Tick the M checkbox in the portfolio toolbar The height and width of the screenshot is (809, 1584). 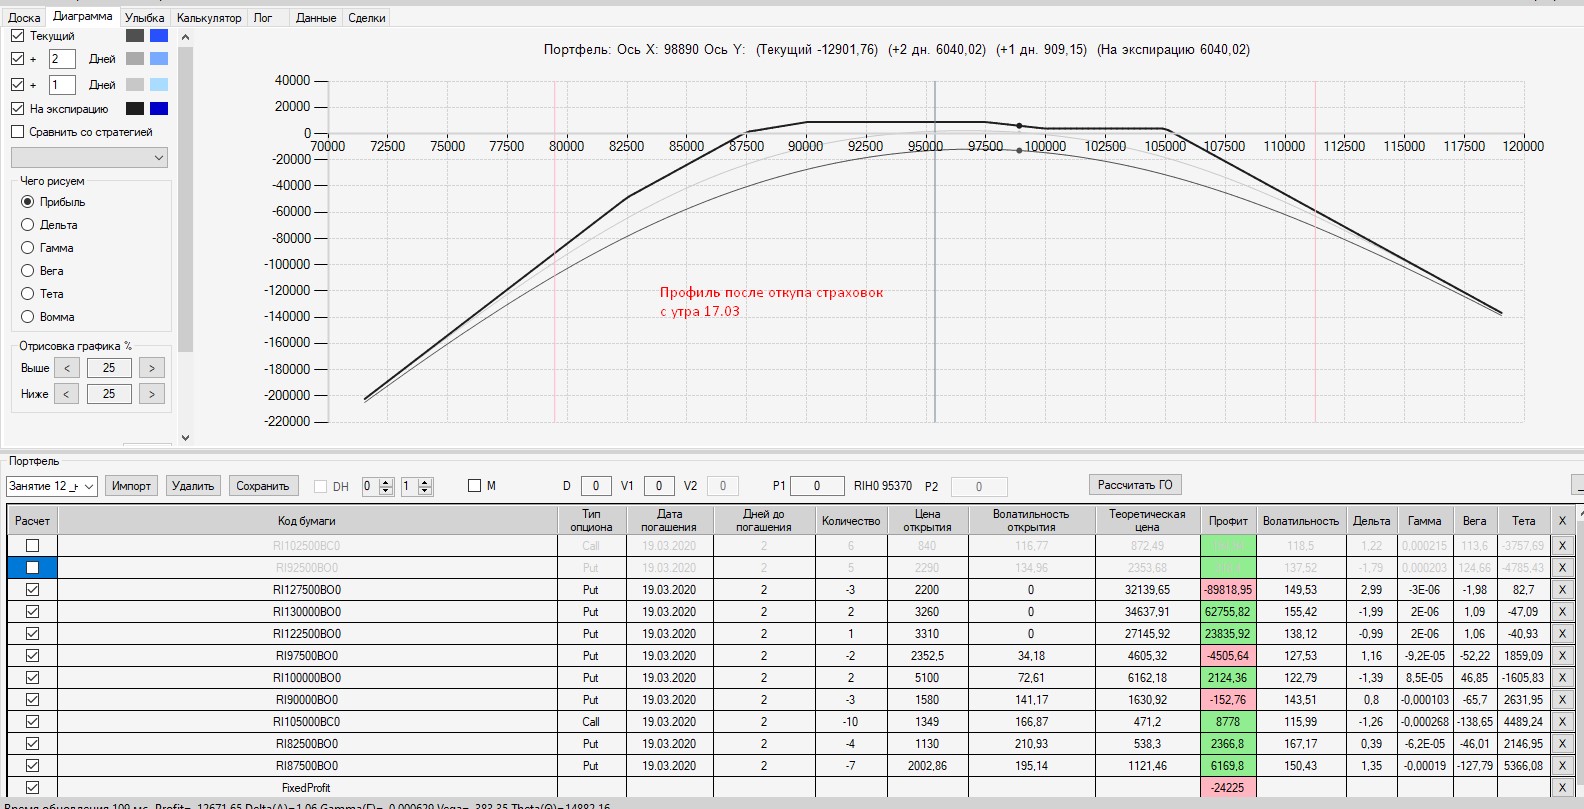coord(474,486)
